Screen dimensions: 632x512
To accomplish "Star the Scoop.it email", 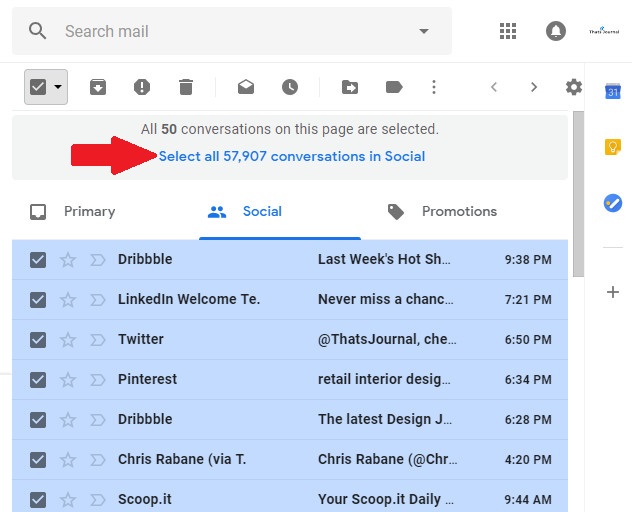I will pos(68,500).
